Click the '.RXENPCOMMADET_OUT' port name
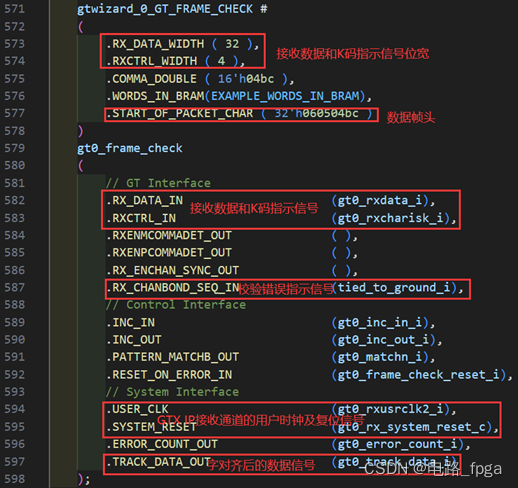Viewport: 518px width, 488px height. pyautogui.click(x=169, y=253)
